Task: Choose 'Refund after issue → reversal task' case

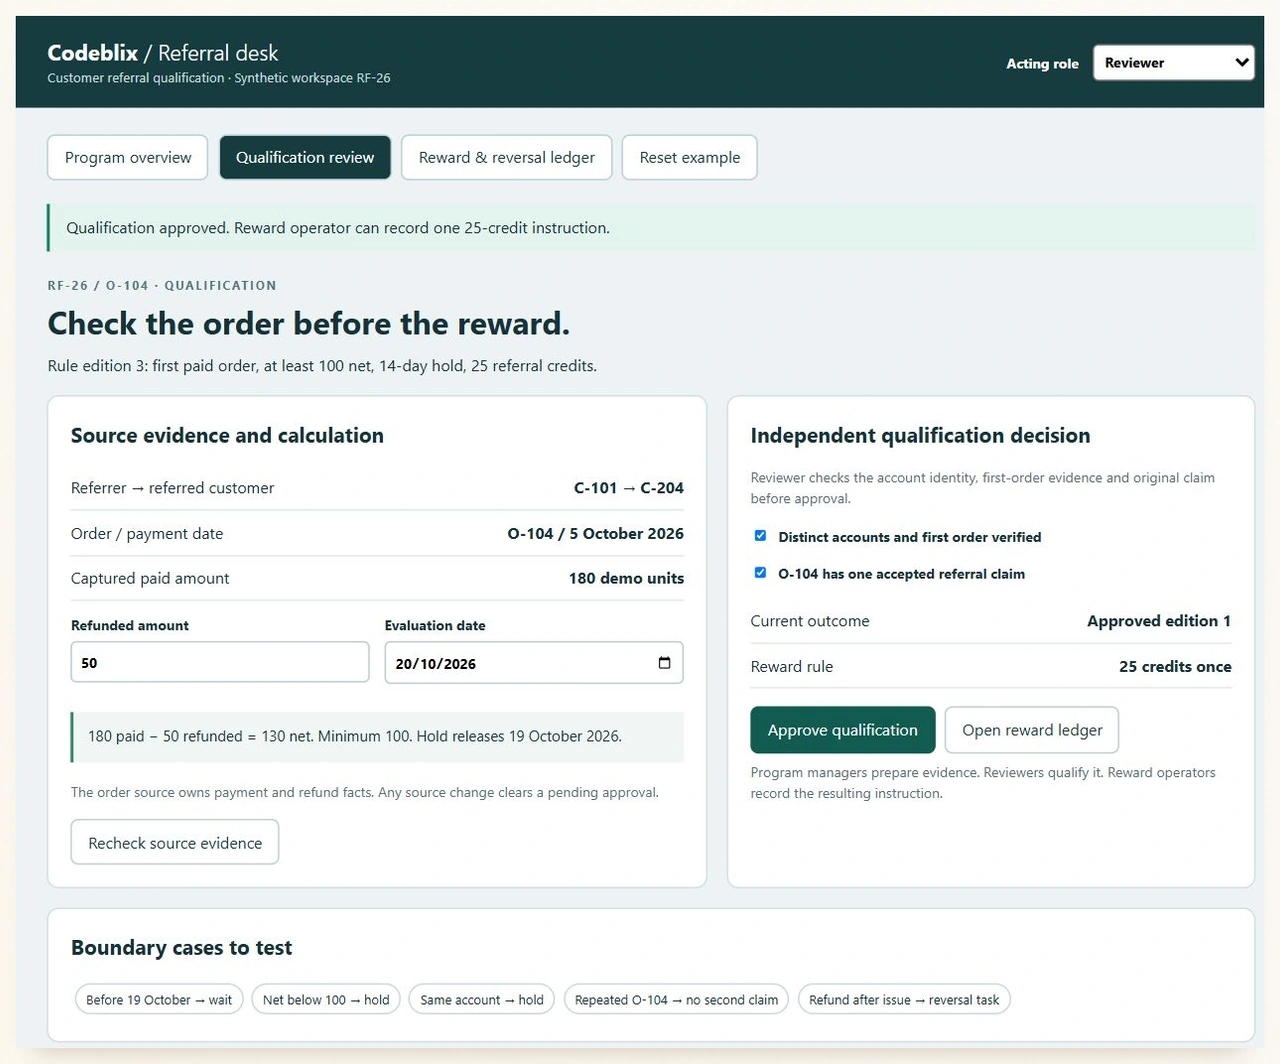Action: (904, 1000)
